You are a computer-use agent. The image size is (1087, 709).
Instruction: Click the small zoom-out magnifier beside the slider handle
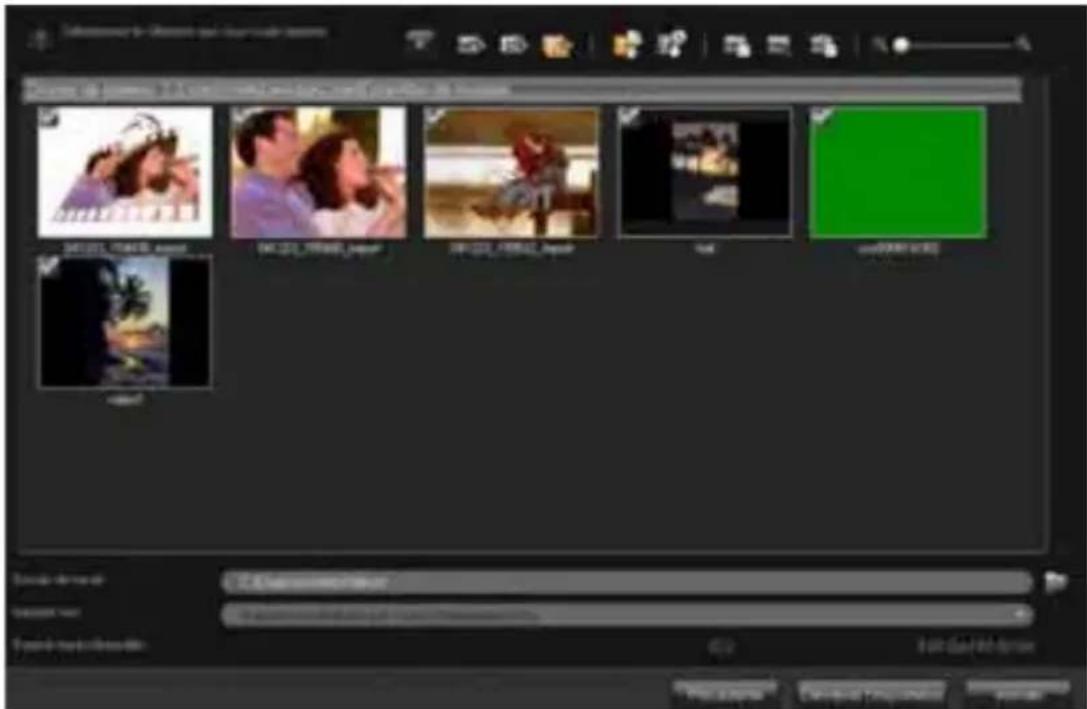(x=879, y=46)
